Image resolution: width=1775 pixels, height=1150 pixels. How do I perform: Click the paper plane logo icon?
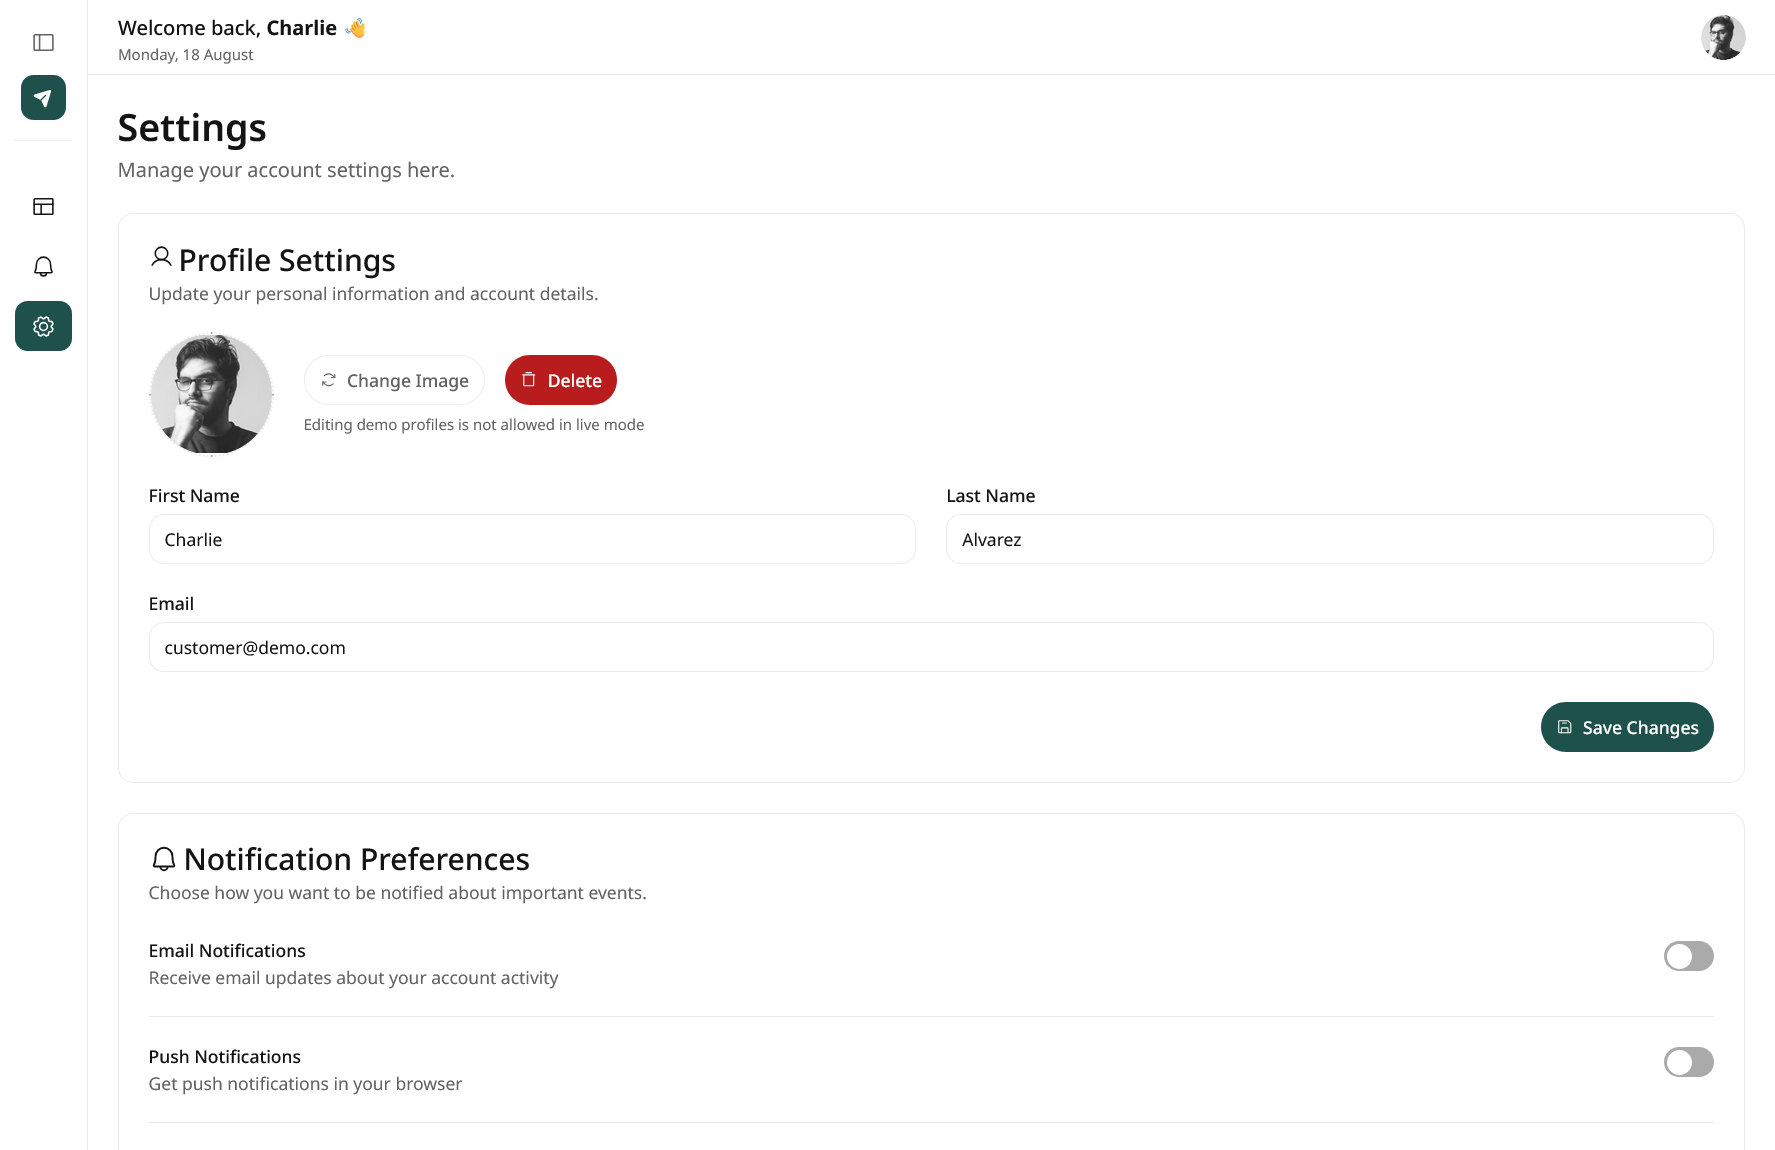tap(43, 98)
